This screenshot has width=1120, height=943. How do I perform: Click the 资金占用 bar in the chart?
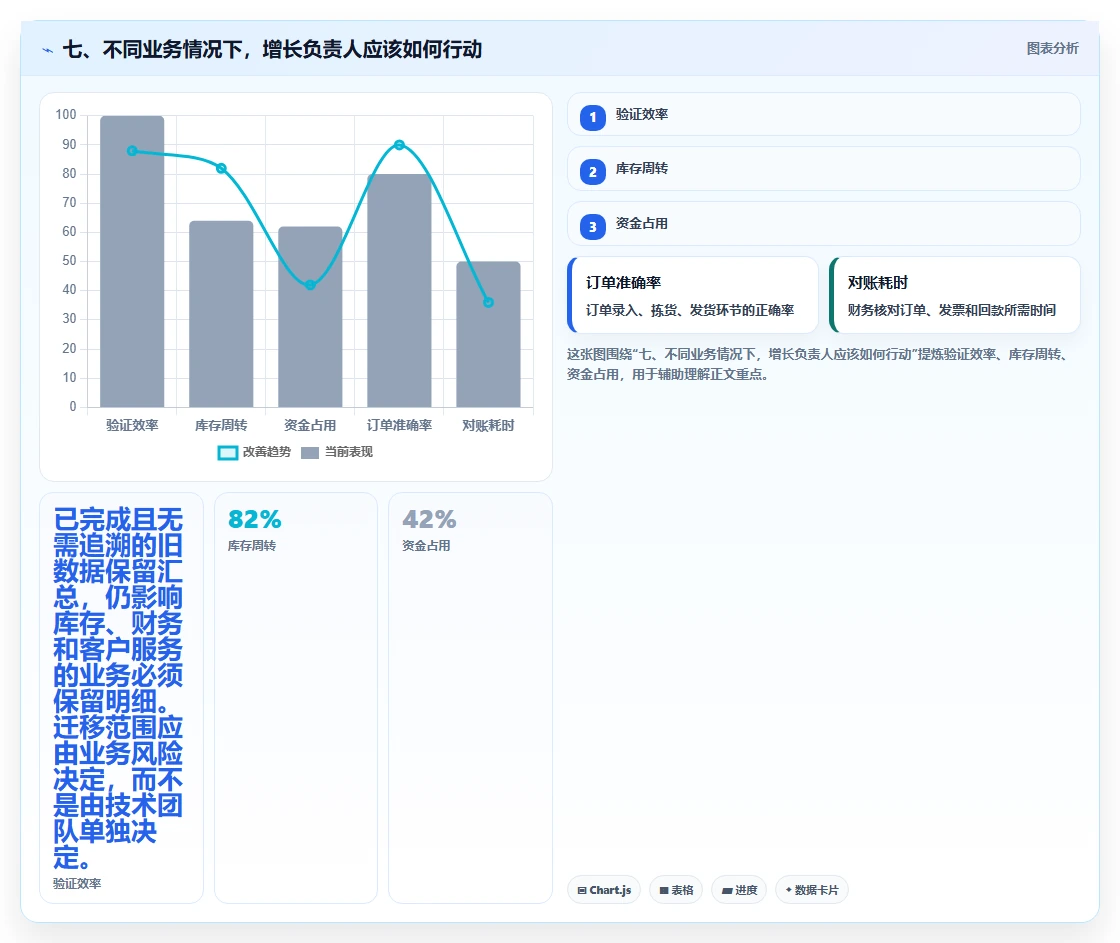point(310,316)
